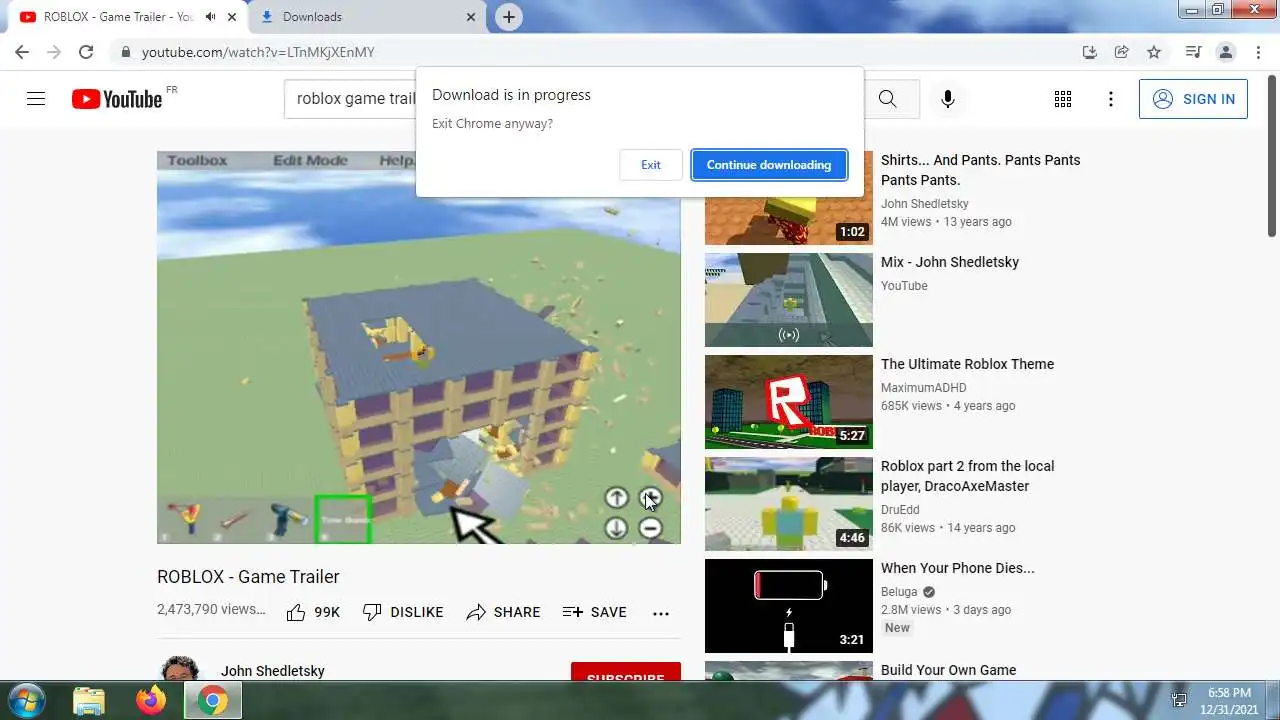This screenshot has height=720, width=1280.
Task: Click the DISLIKE button
Action: pos(403,612)
